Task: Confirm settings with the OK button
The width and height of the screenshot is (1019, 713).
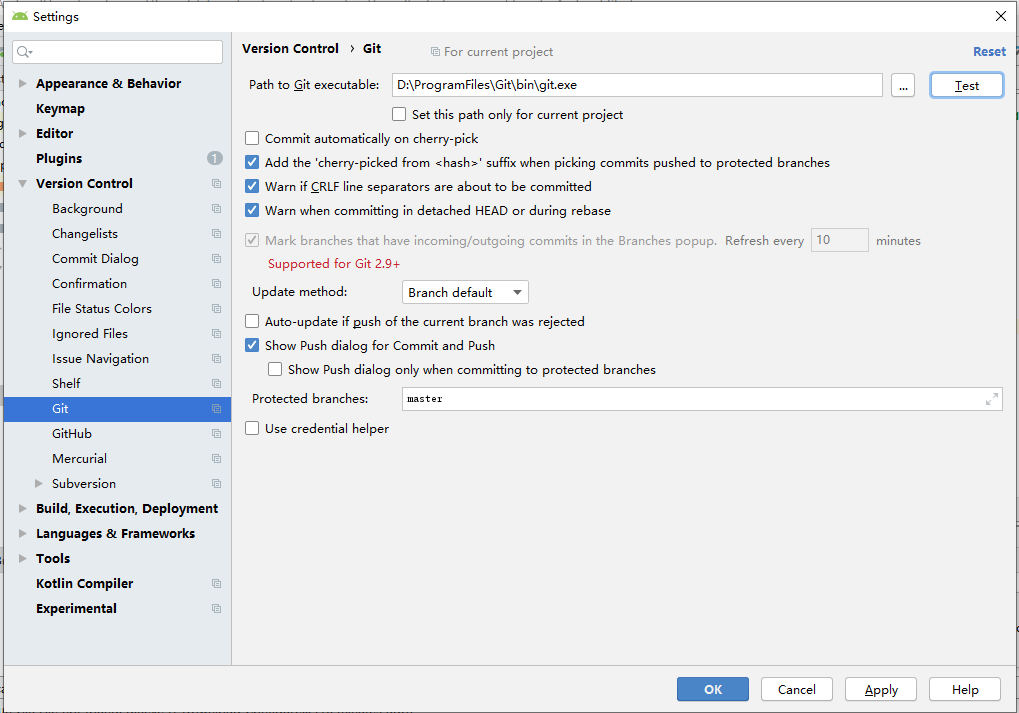Action: click(712, 690)
